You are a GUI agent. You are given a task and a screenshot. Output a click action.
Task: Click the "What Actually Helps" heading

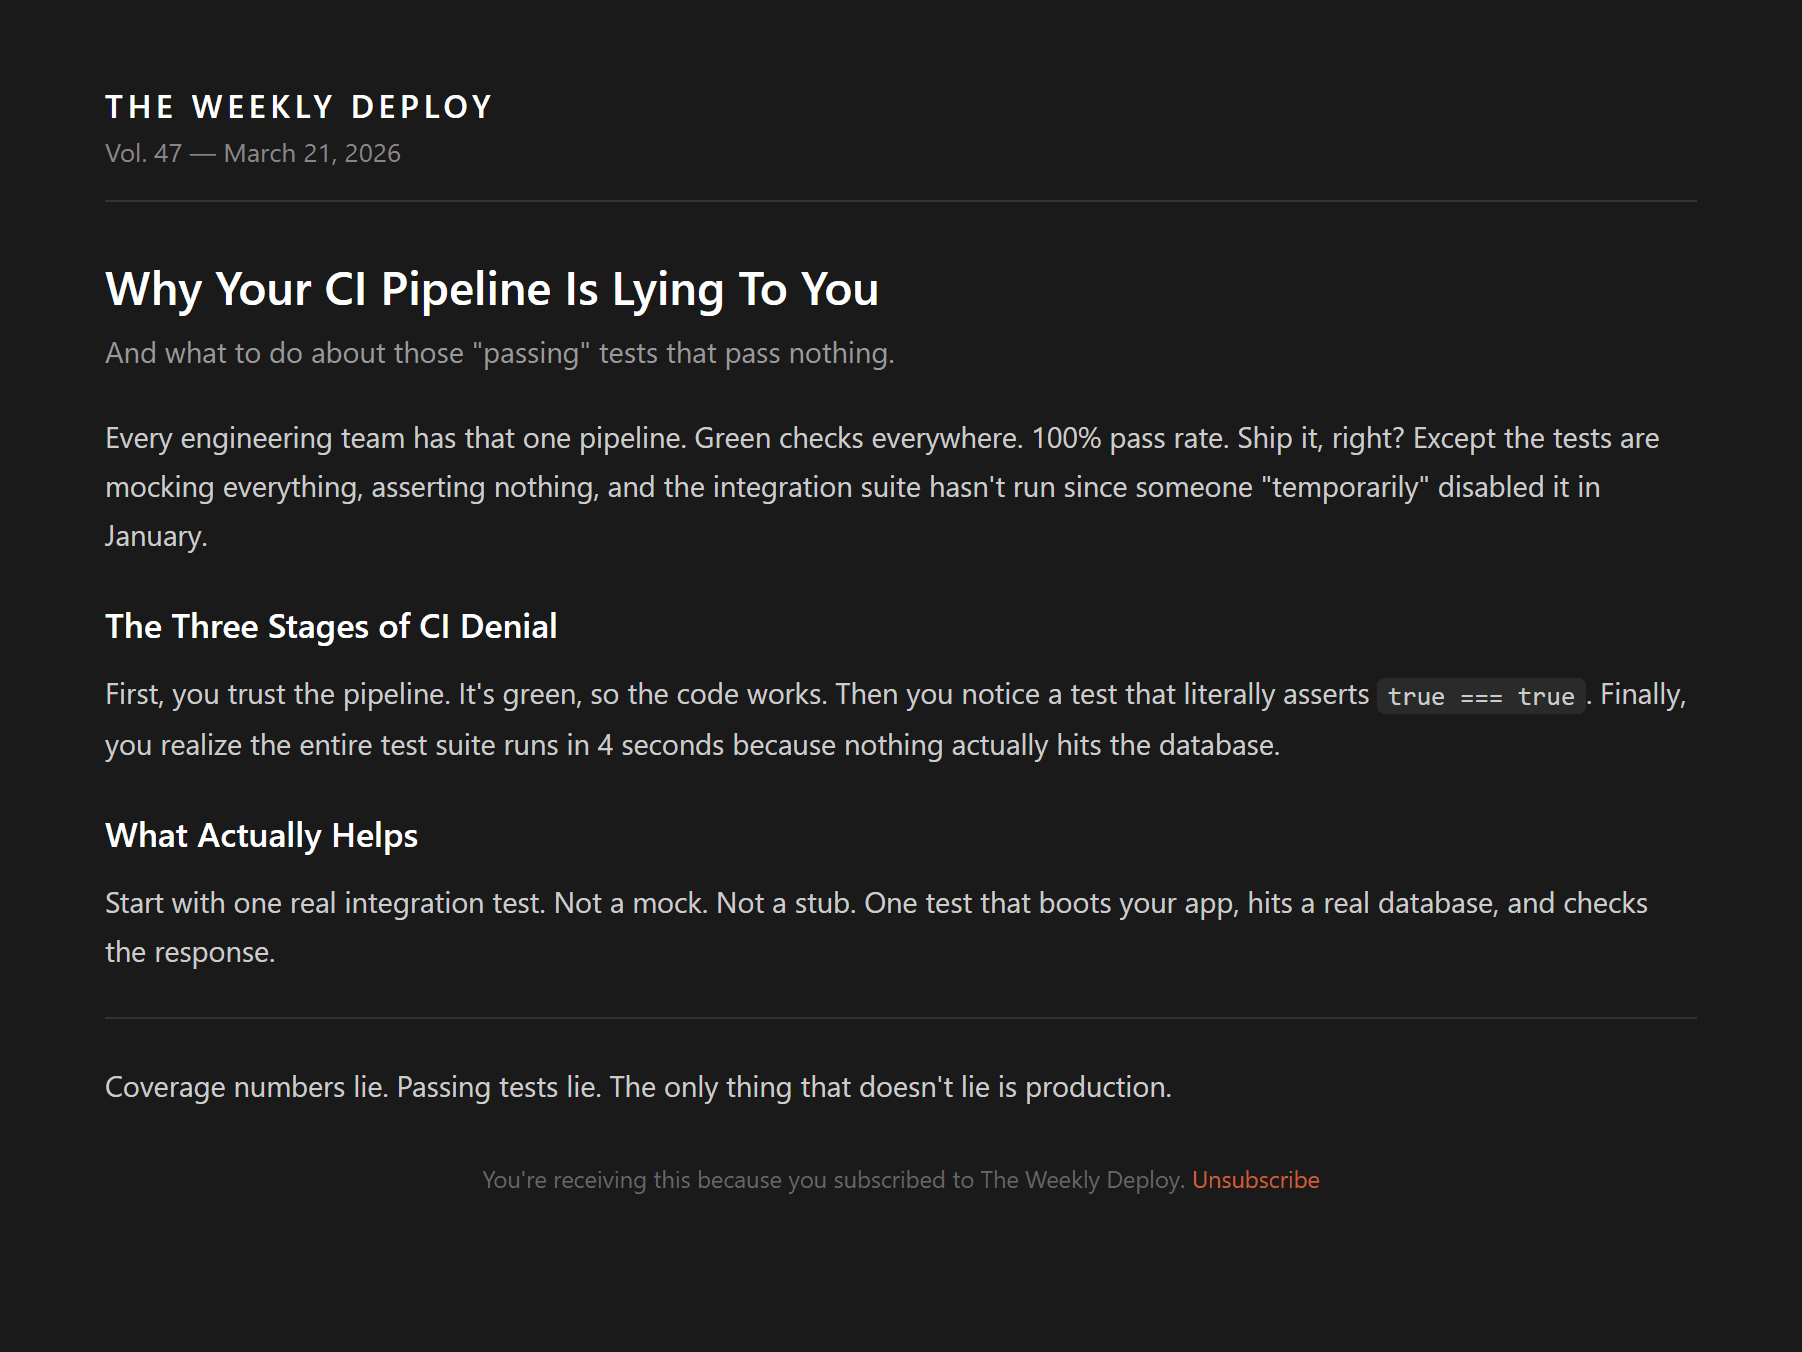click(x=261, y=835)
